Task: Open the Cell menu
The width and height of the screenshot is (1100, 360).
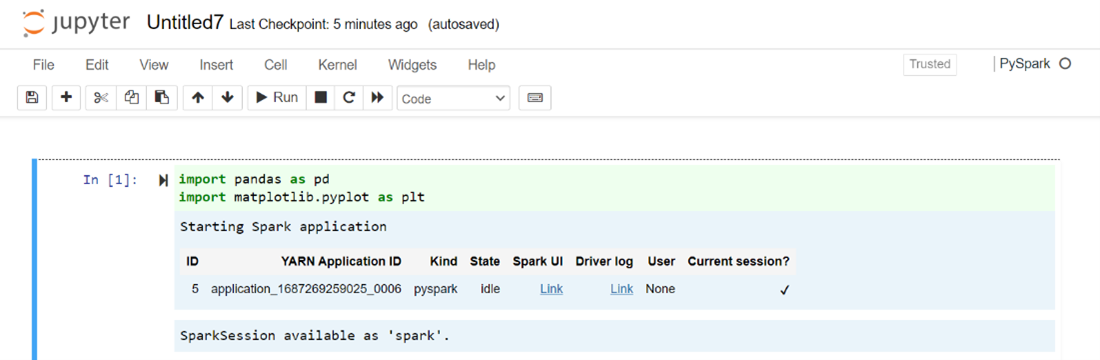Action: click(276, 65)
